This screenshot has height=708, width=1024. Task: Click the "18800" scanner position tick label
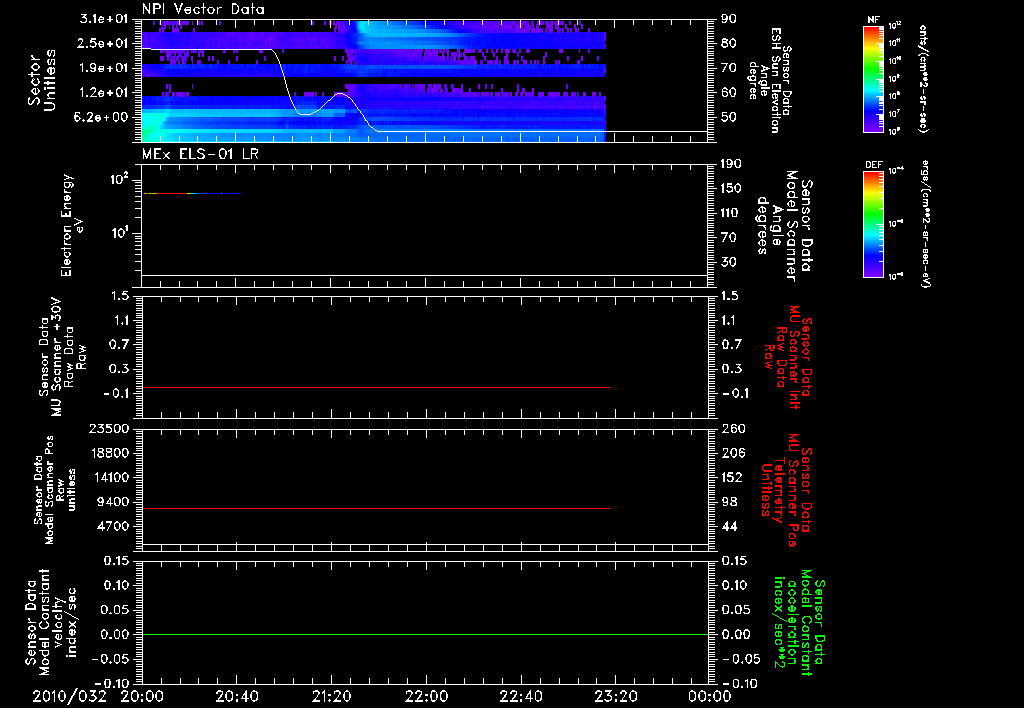108,453
